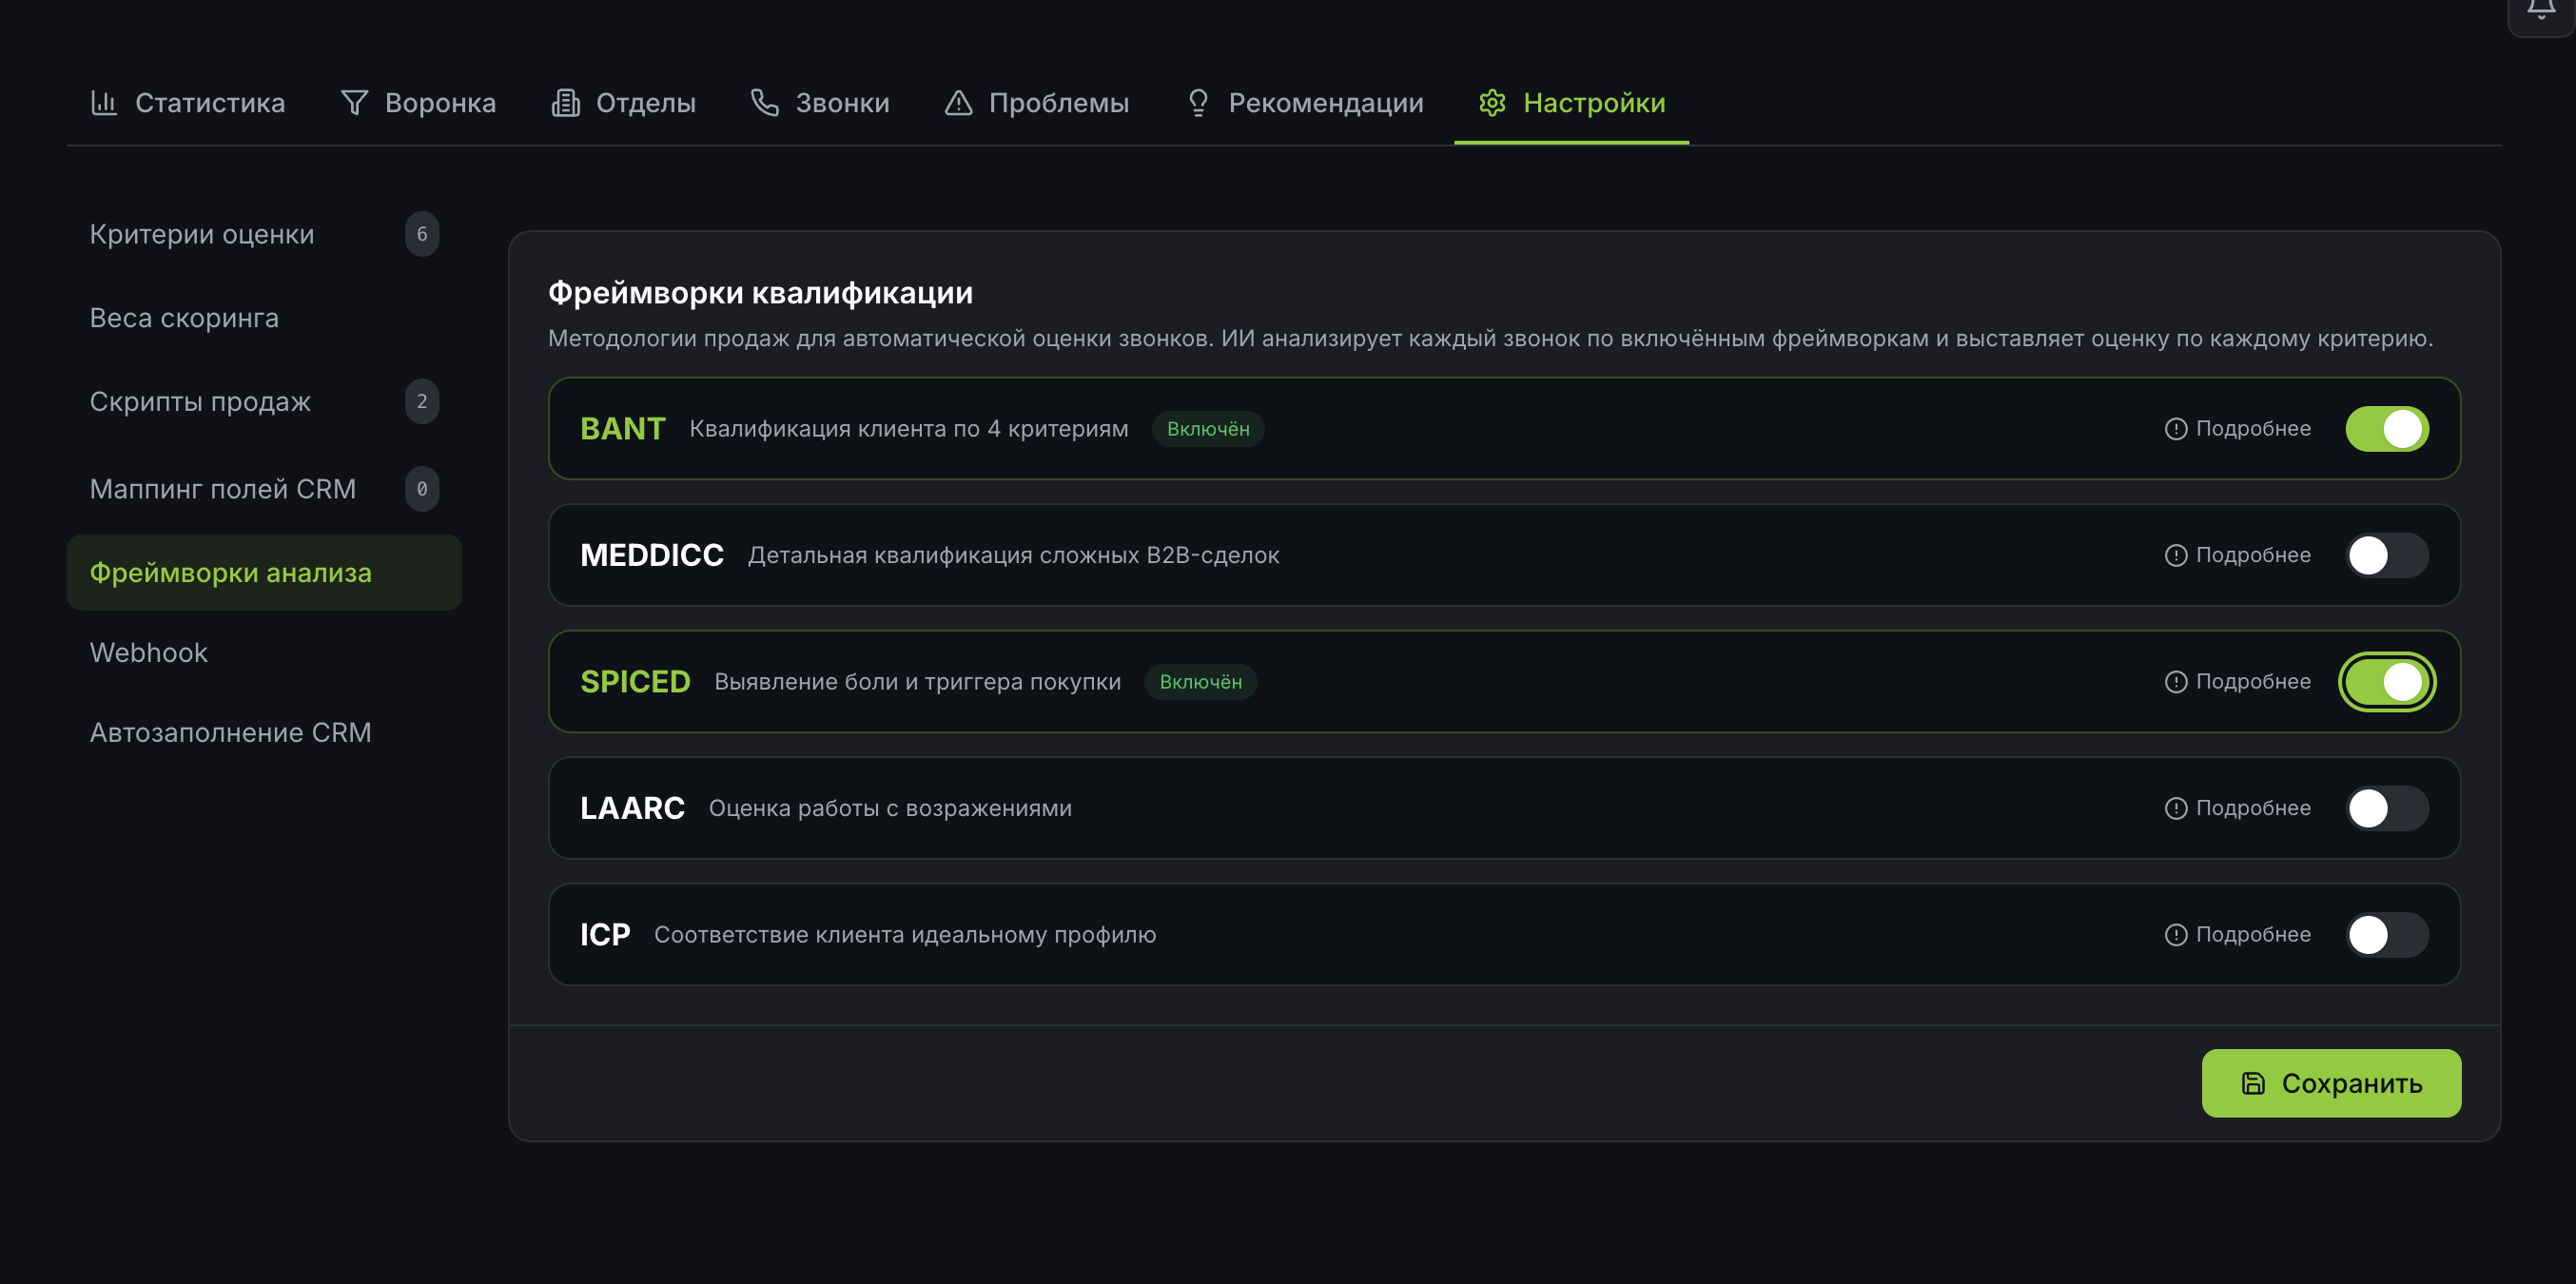Click the warning triangle icon for Проблемы
2576x1284 pixels.
[x=958, y=103]
